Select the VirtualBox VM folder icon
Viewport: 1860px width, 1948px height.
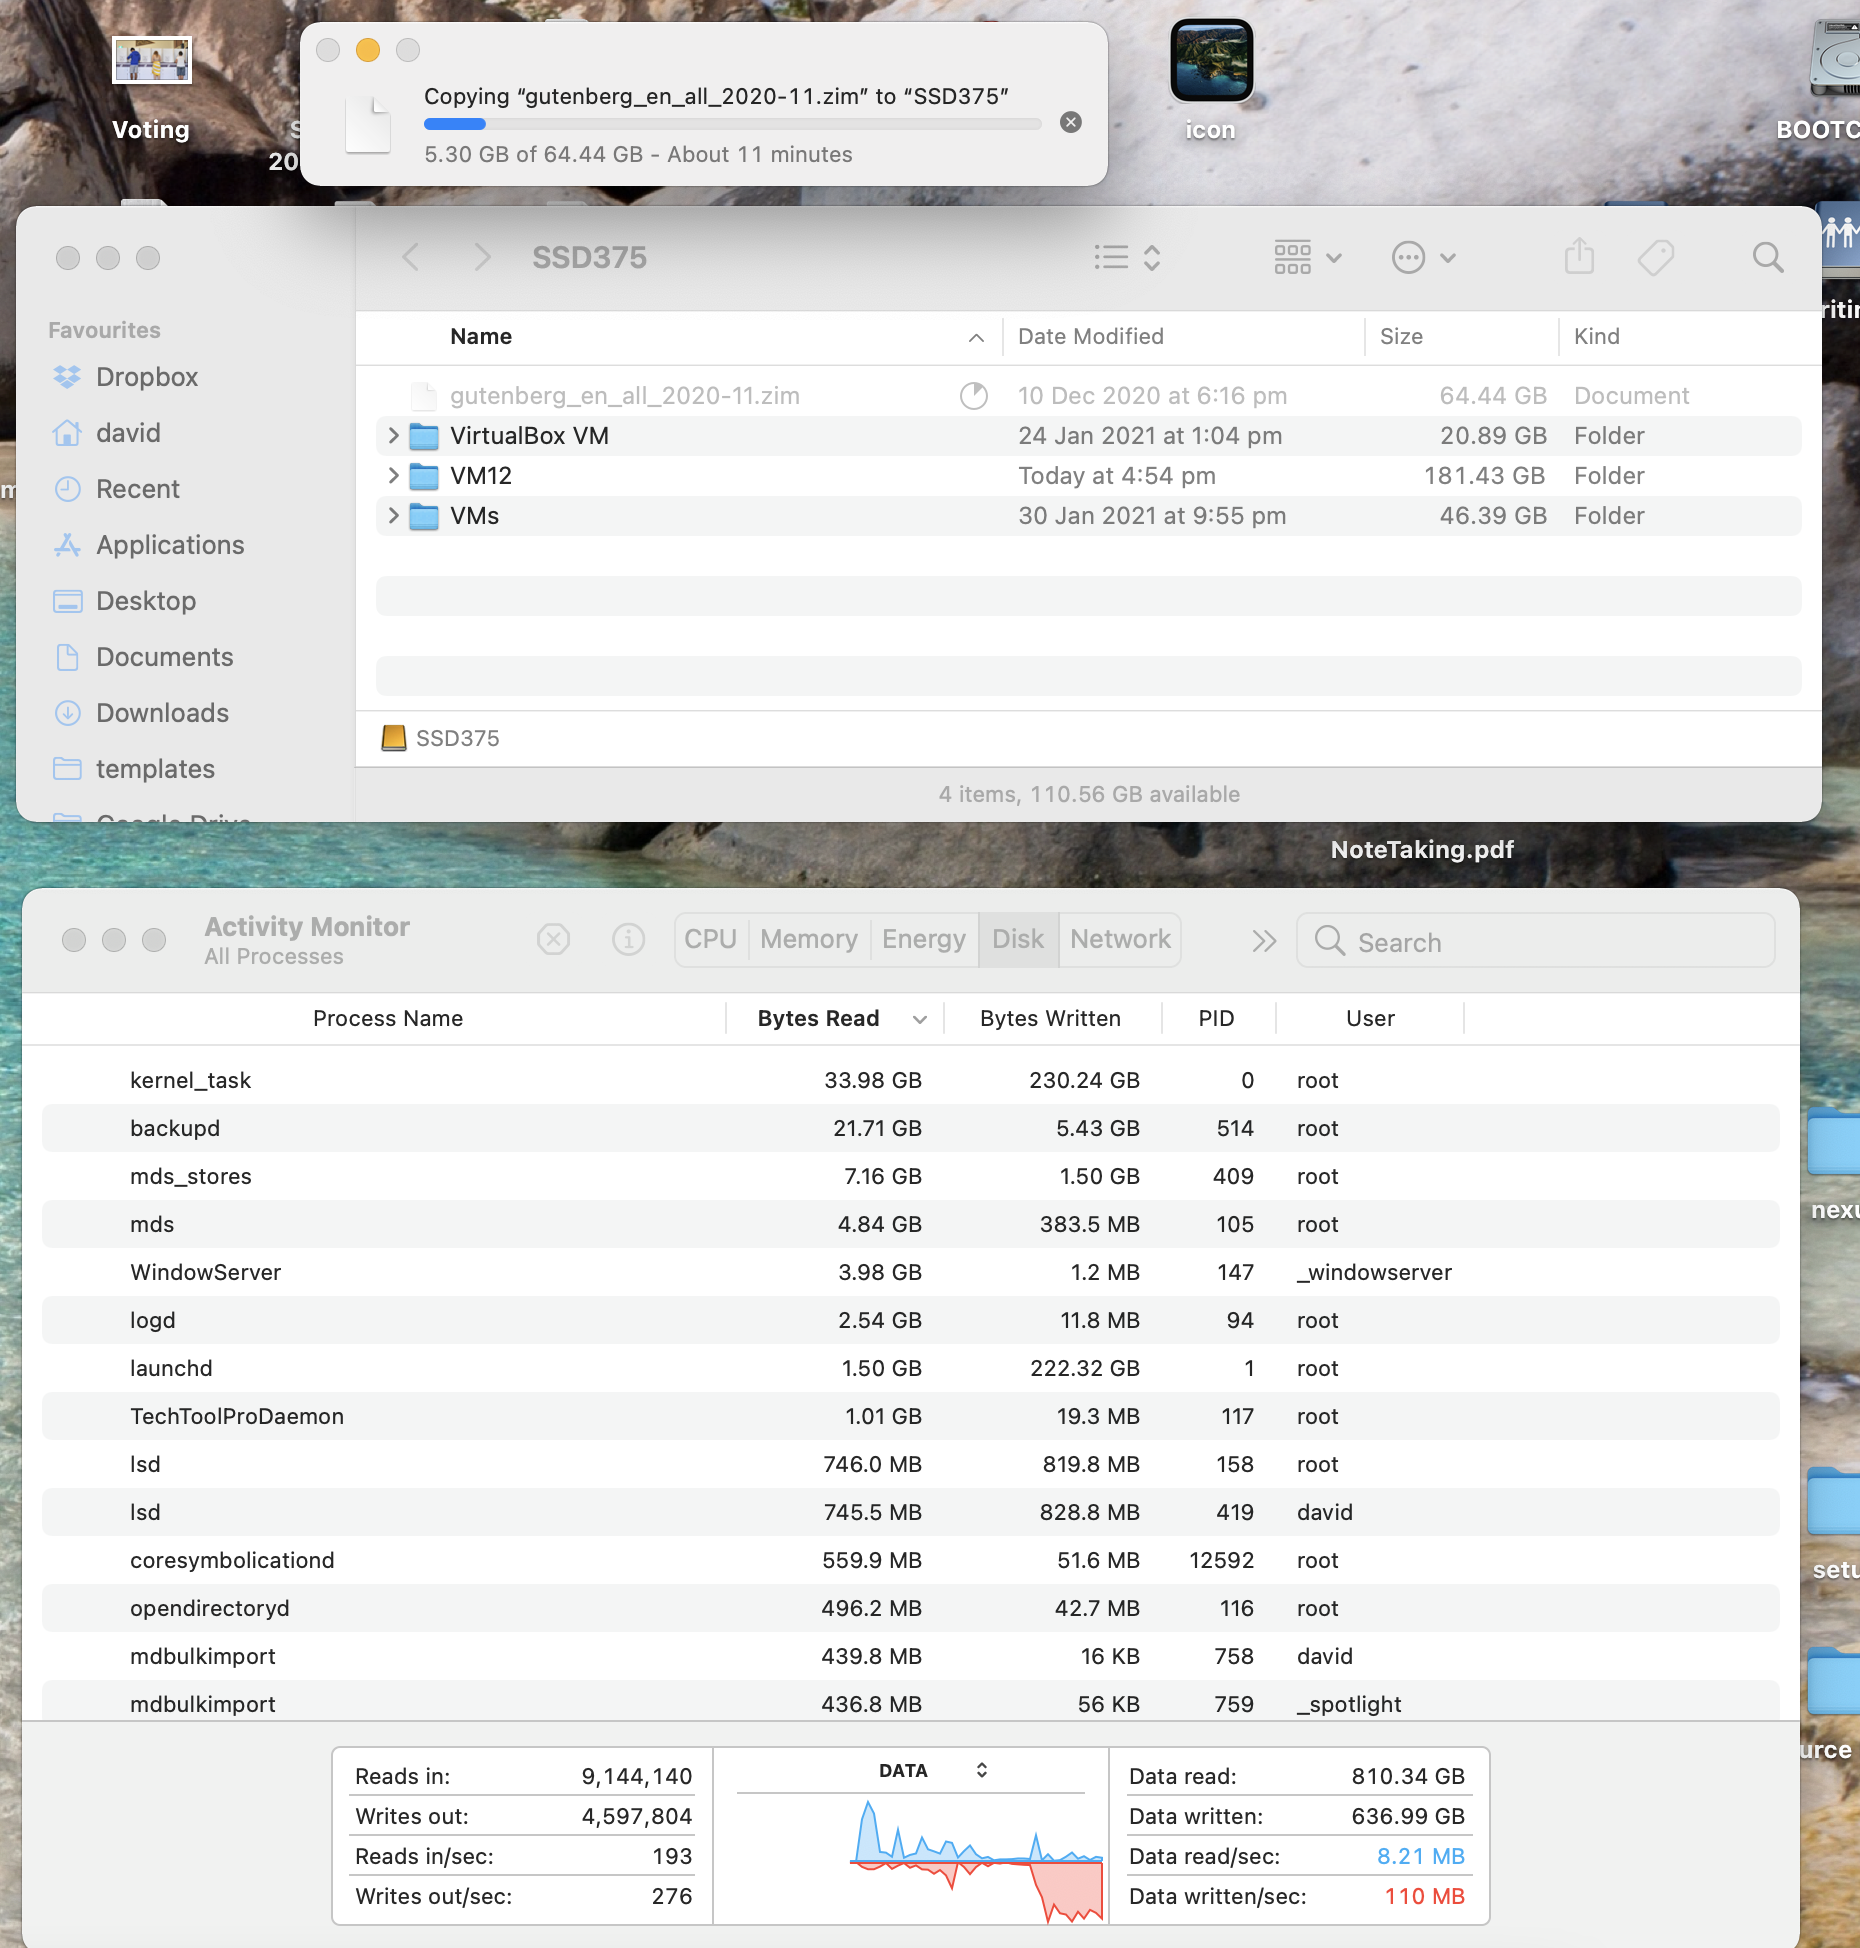coord(424,436)
